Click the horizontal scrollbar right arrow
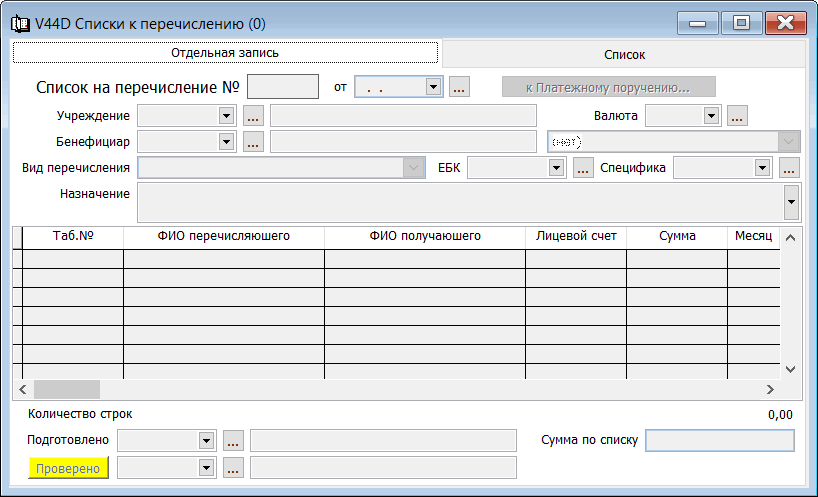Screen dimensions: 818x497 tap(770, 389)
